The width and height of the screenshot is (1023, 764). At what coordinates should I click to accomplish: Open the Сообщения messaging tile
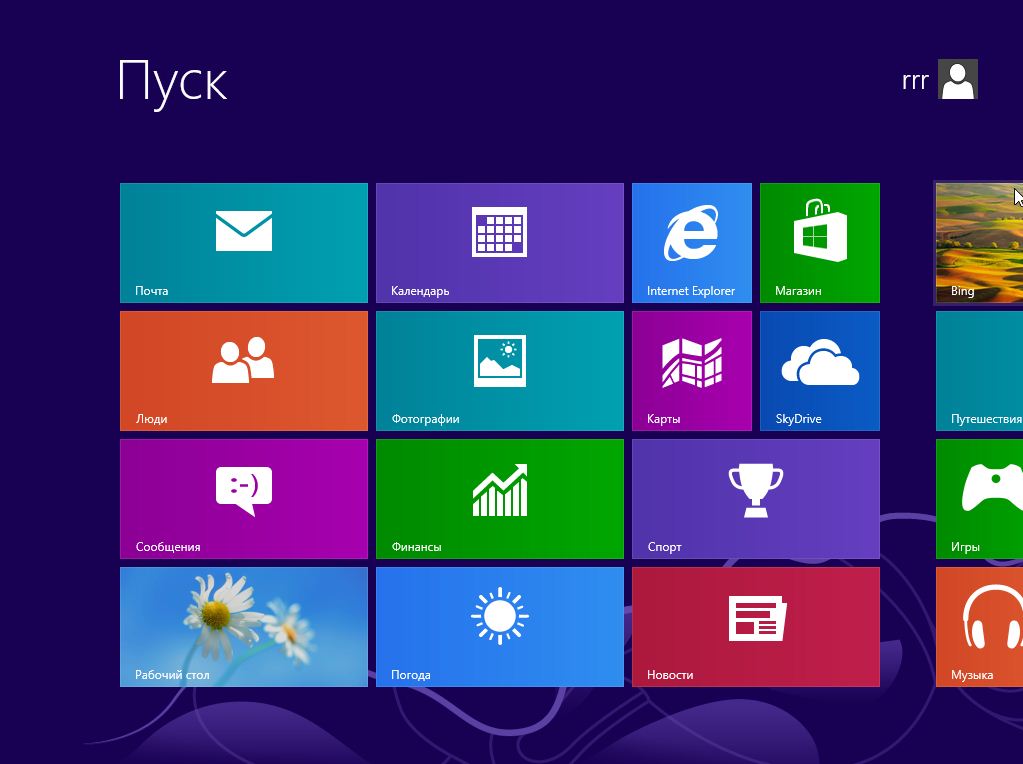244,499
